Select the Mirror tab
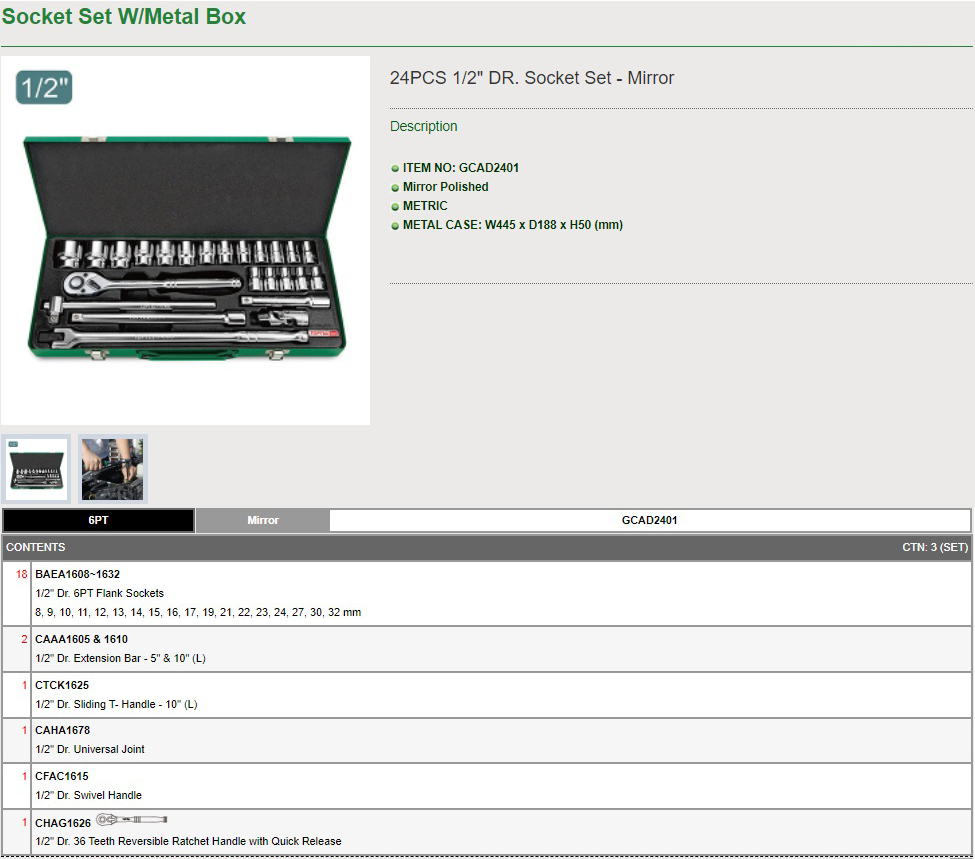The height and width of the screenshot is (859, 975). pos(262,520)
